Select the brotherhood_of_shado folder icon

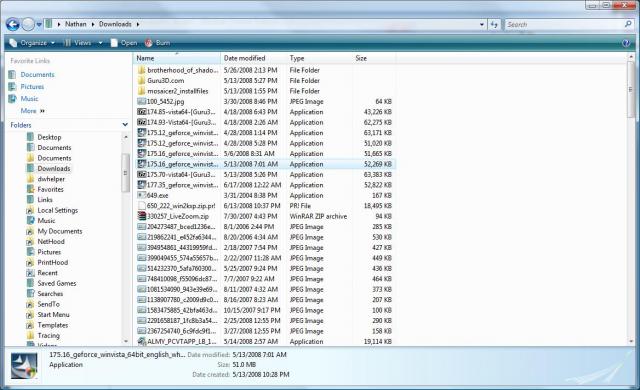(x=142, y=70)
